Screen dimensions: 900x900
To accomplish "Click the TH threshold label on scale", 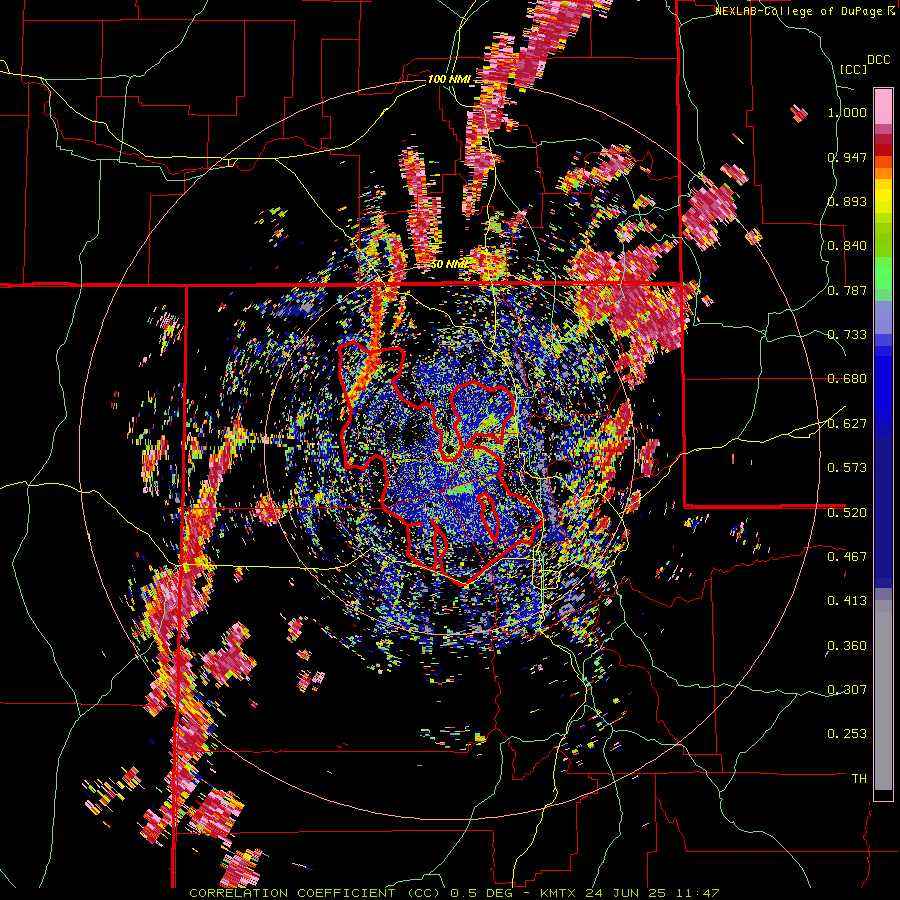I will point(859,778).
